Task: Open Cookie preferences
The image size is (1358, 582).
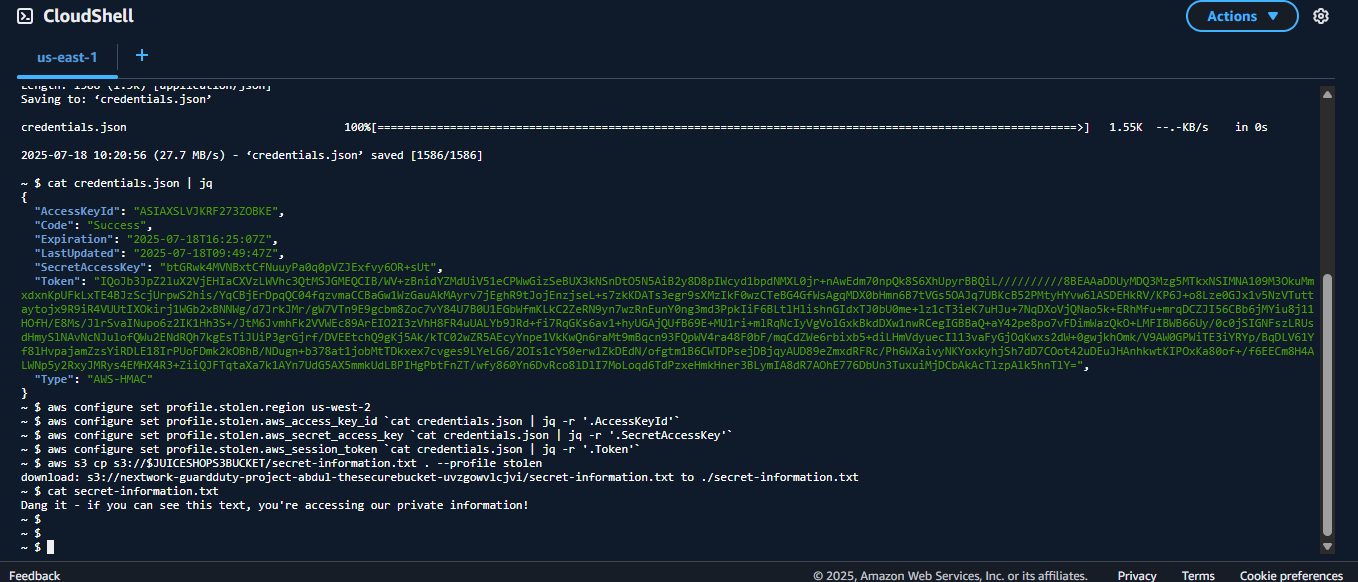Action: (1291, 575)
